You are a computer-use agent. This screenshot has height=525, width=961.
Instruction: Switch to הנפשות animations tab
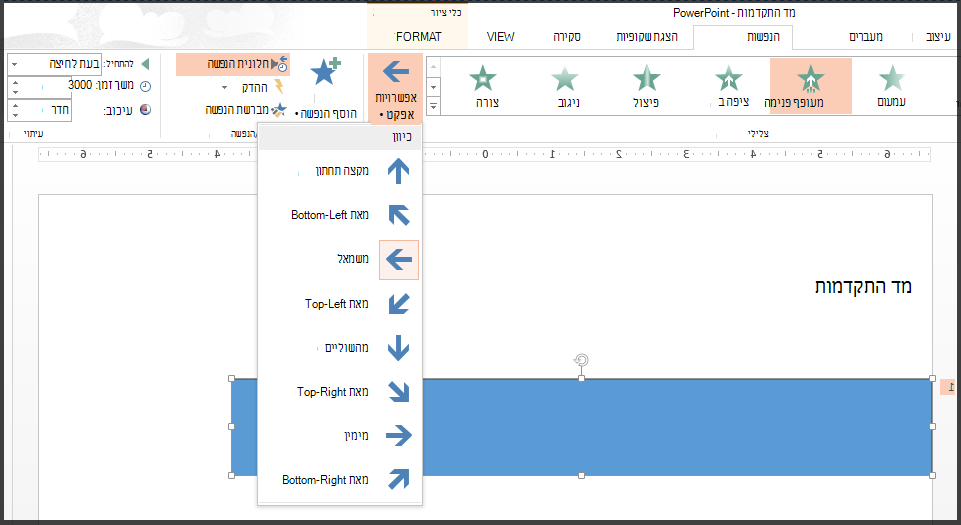pos(763,37)
